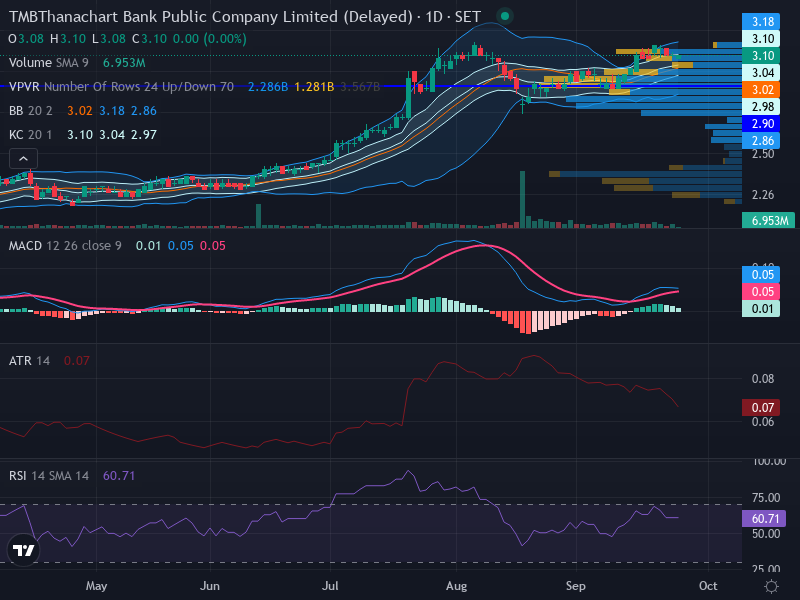800x600 pixels.
Task: Click the pink 0.05 MACD signal label
Action: [x=761, y=291]
